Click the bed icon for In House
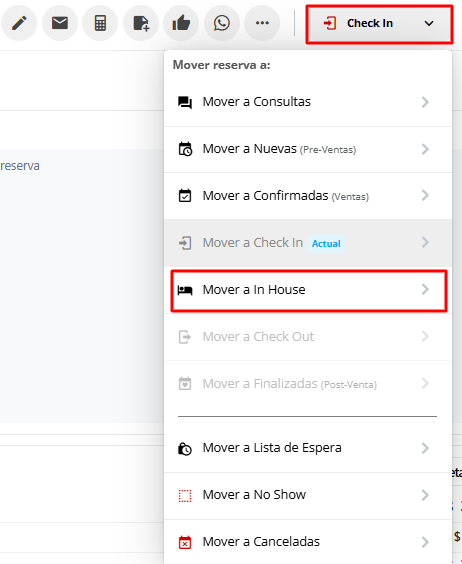462x564 pixels. [x=185, y=290]
